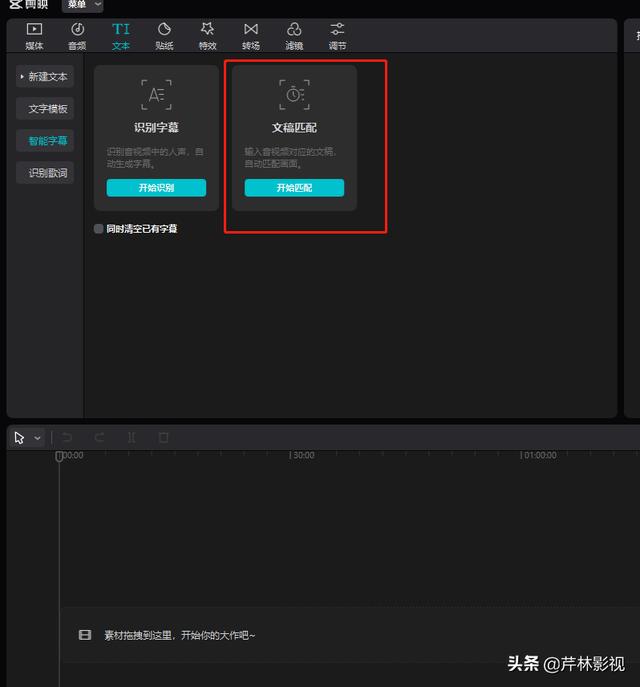
Task: Click the film strip icon in the track
Action: (x=85, y=635)
